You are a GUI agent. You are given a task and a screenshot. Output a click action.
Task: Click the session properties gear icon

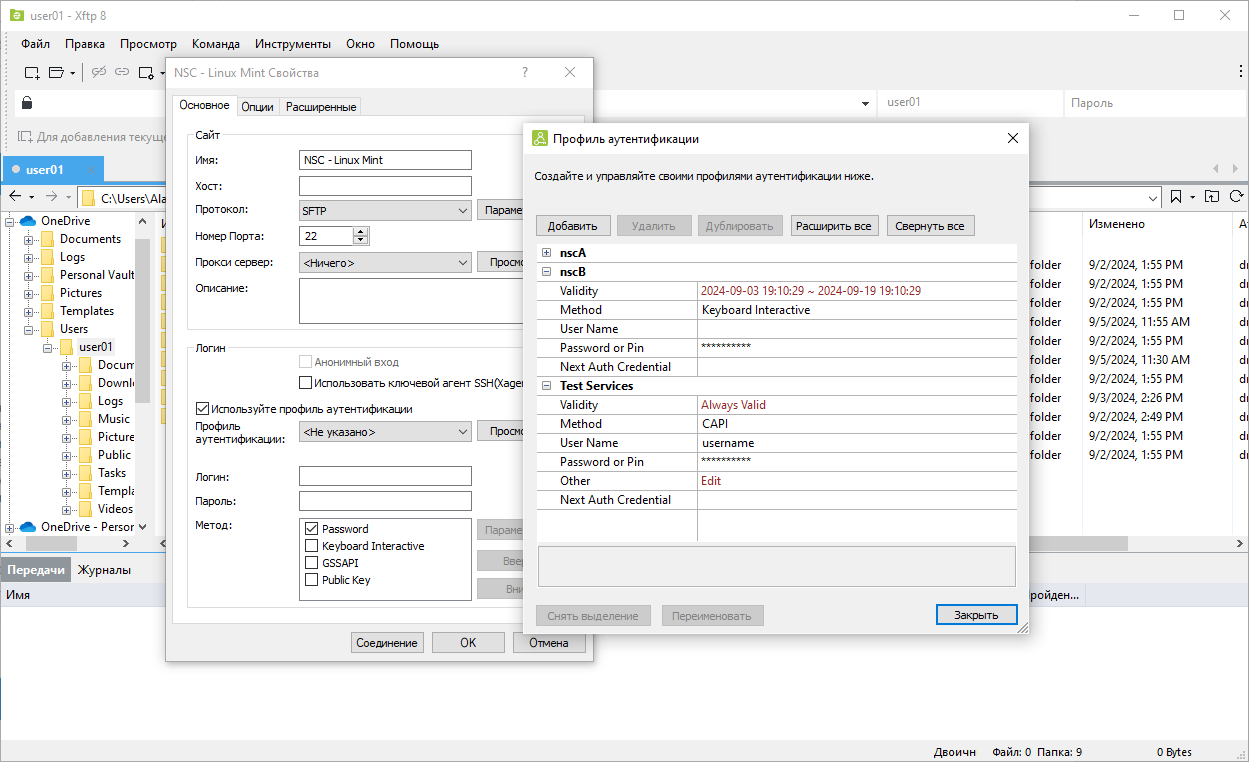(146, 72)
